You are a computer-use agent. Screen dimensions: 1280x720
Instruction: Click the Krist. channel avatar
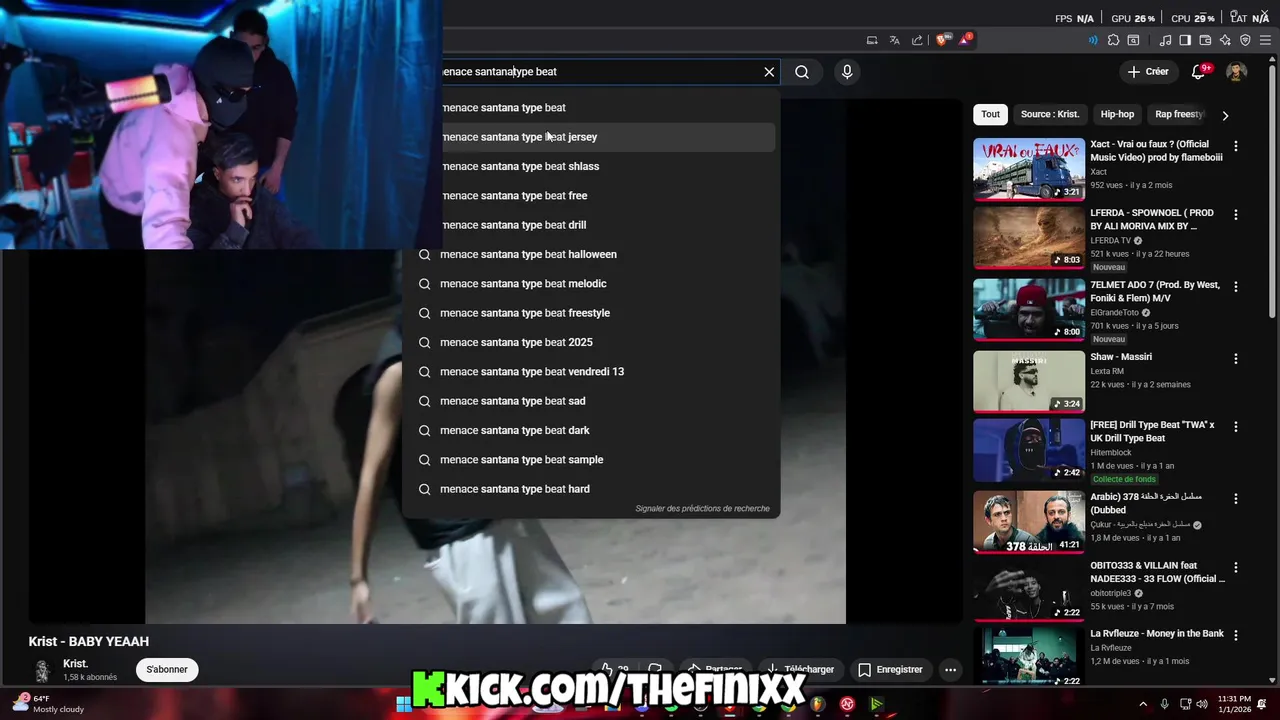(42, 670)
